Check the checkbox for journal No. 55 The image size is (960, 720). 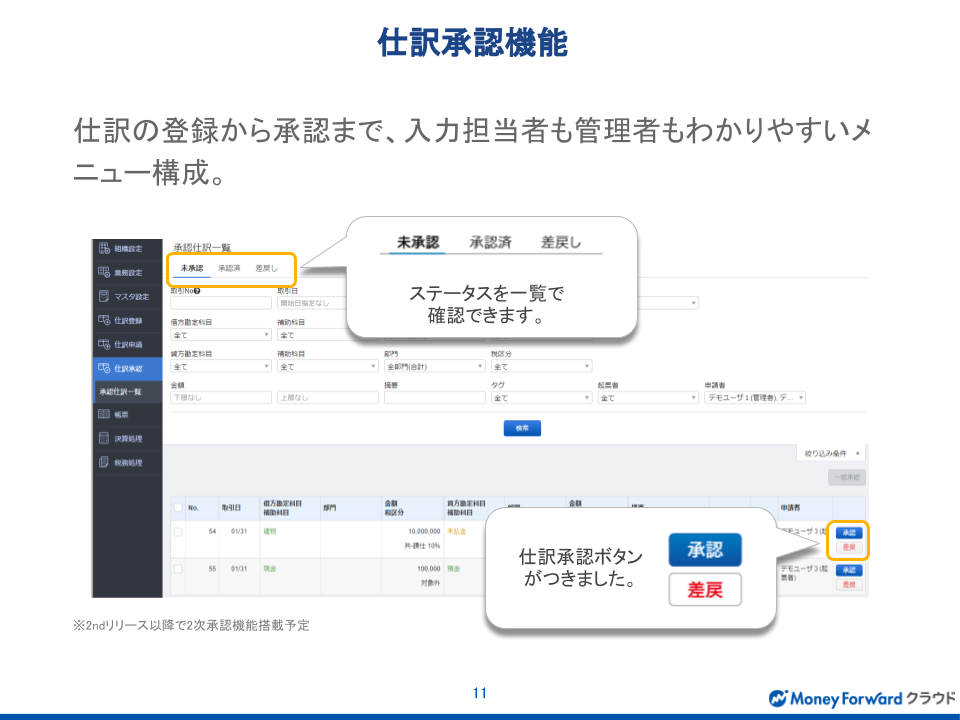click(x=178, y=568)
